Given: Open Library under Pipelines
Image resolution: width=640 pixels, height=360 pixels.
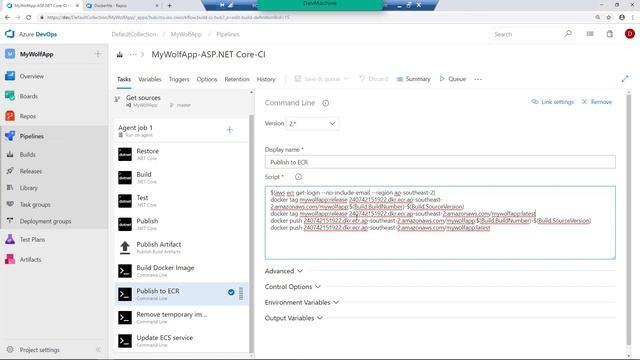Looking at the screenshot, I should (x=29, y=188).
